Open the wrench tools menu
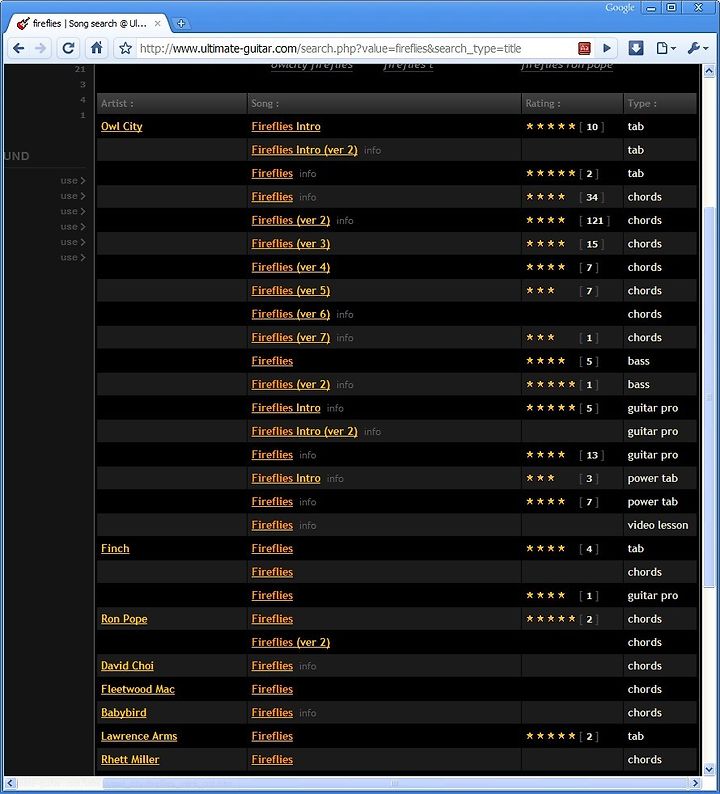This screenshot has height=794, width=720. 698,49
